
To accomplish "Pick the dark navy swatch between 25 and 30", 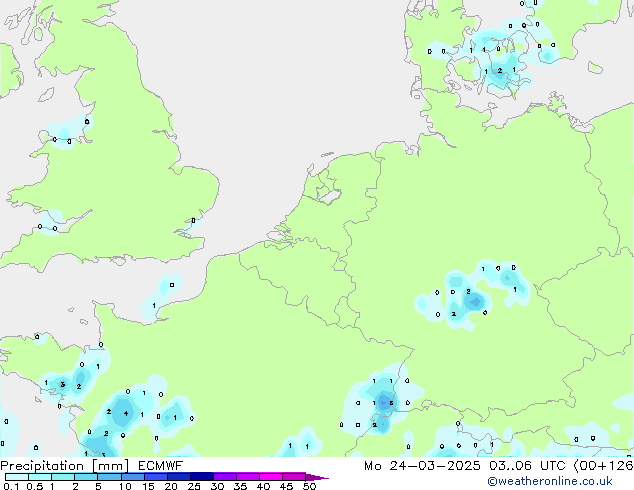I will (x=201, y=477).
